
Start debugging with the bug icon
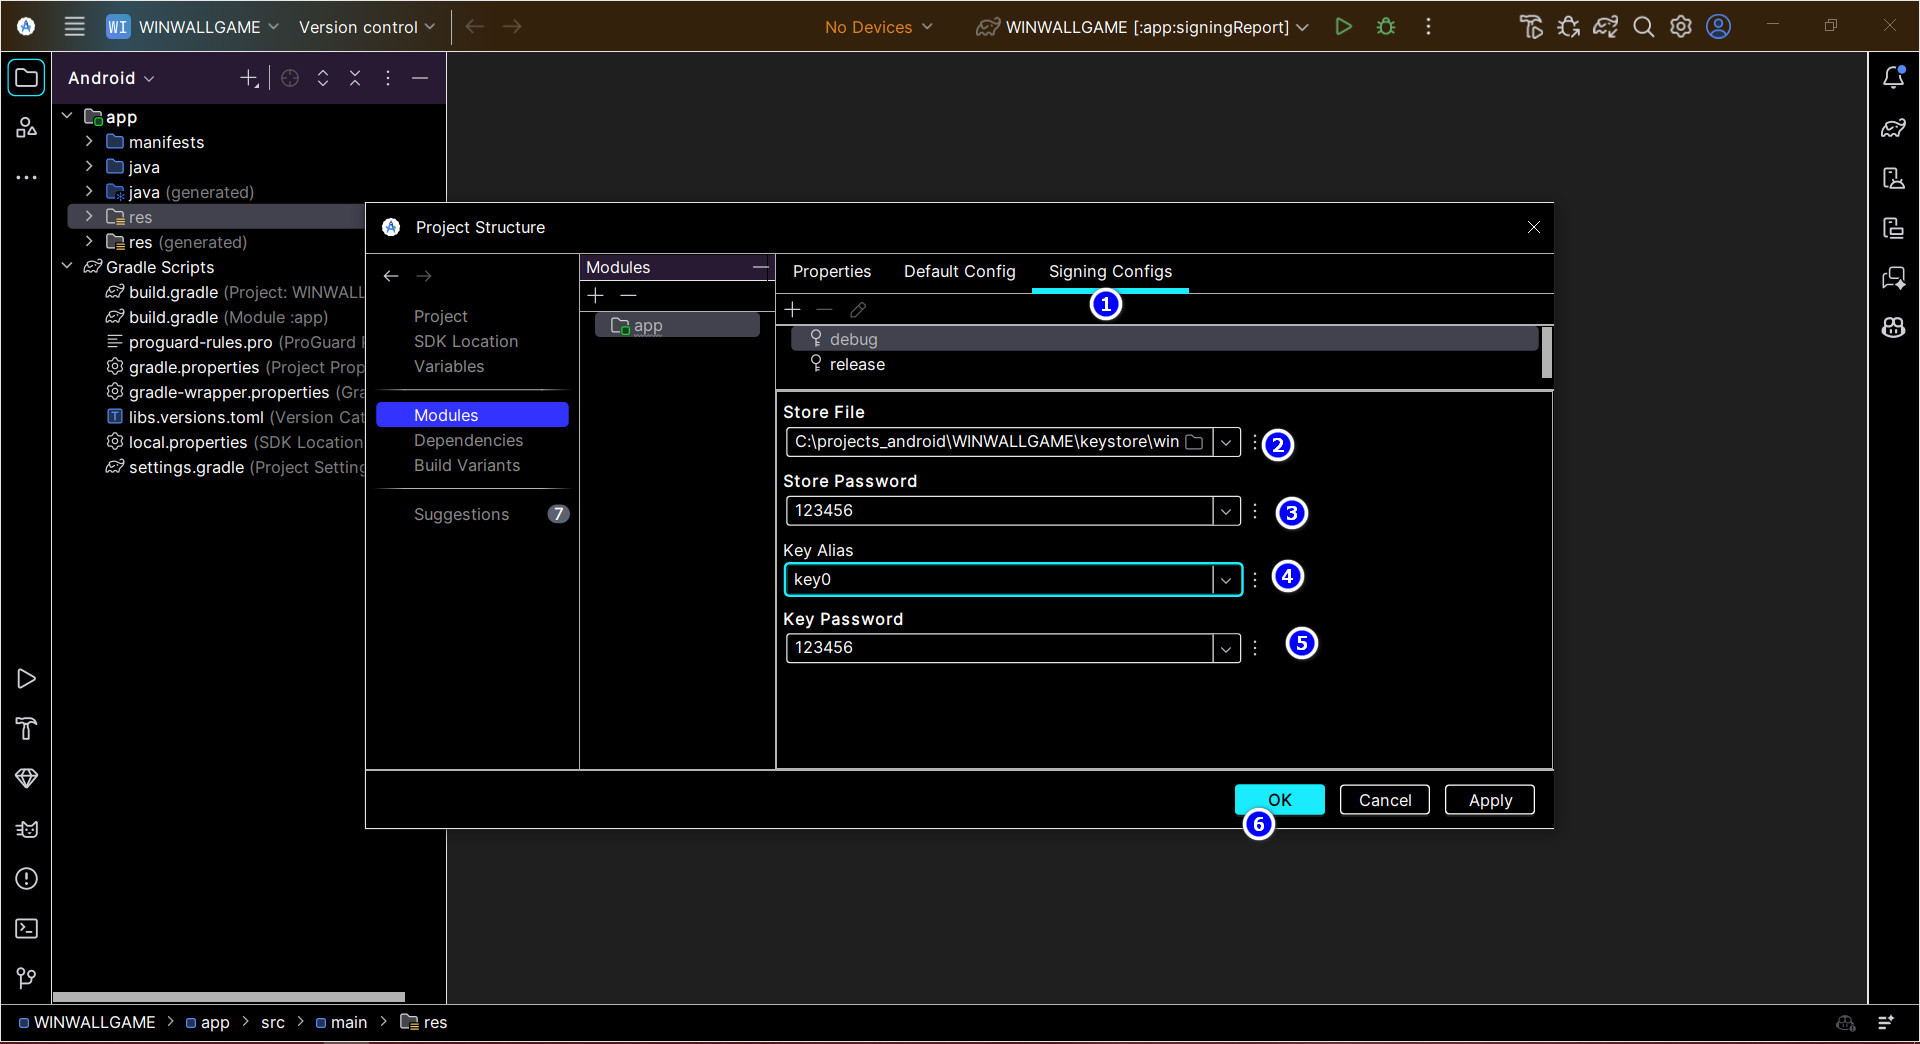coord(1386,27)
